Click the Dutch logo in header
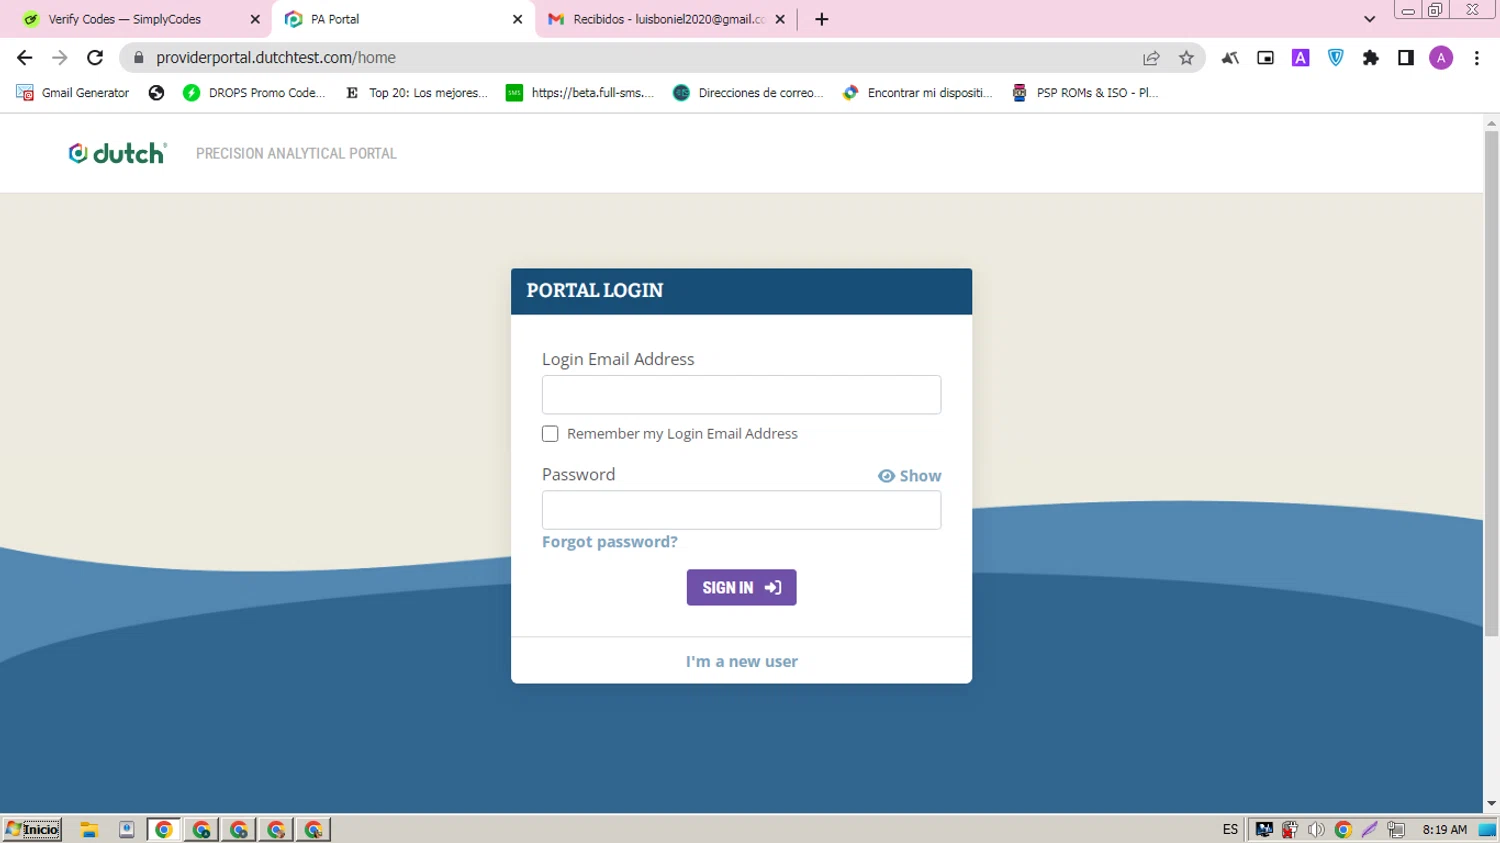The image size is (1500, 843). point(117,153)
